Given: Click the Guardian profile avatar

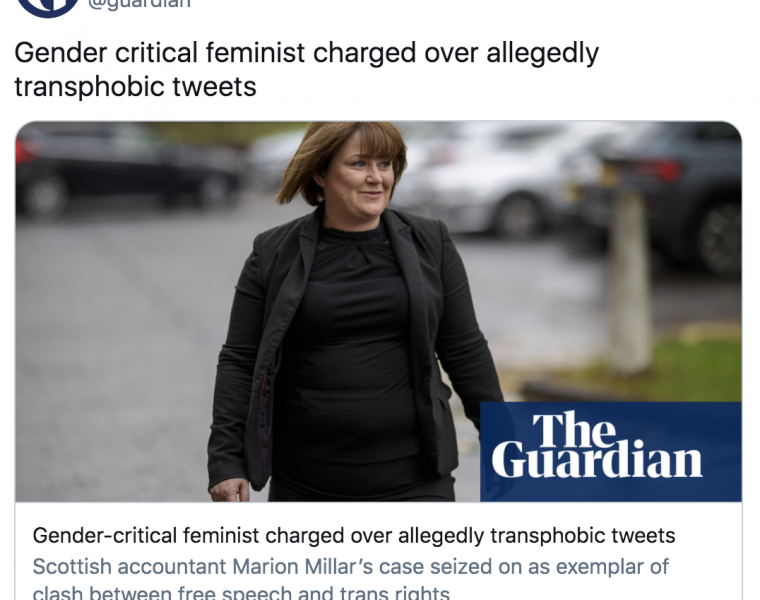Looking at the screenshot, I should pyautogui.click(x=48, y=6).
